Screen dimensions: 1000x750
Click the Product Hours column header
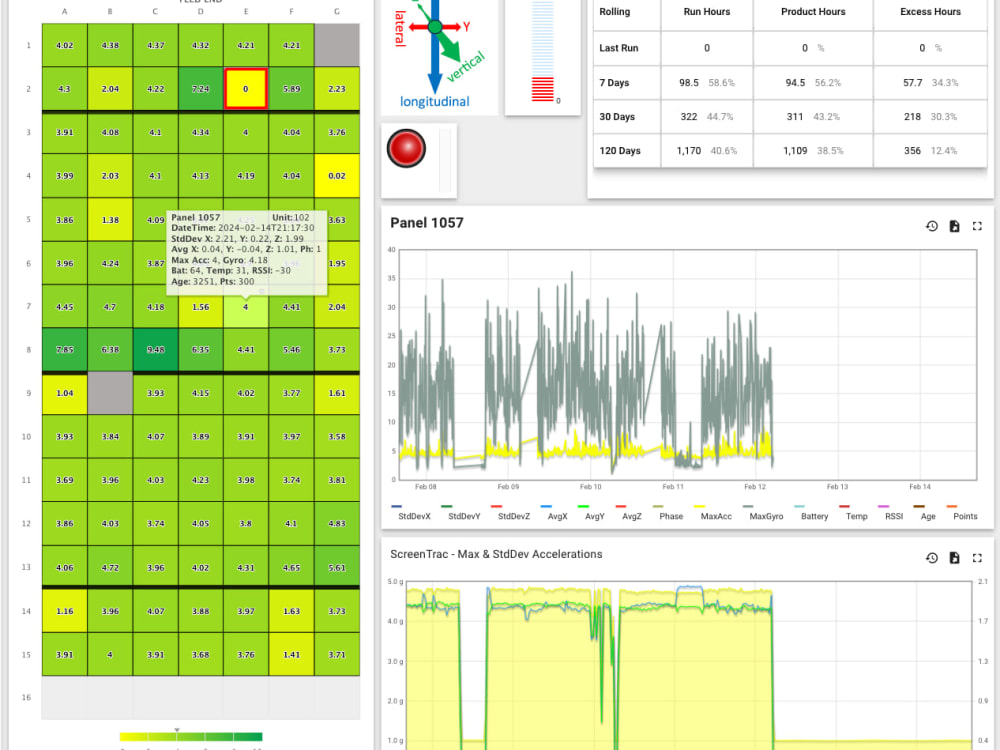[x=813, y=11]
